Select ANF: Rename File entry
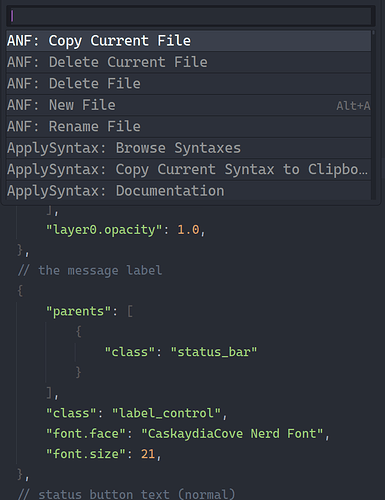Screen dimensions: 385x500 [189, 126]
